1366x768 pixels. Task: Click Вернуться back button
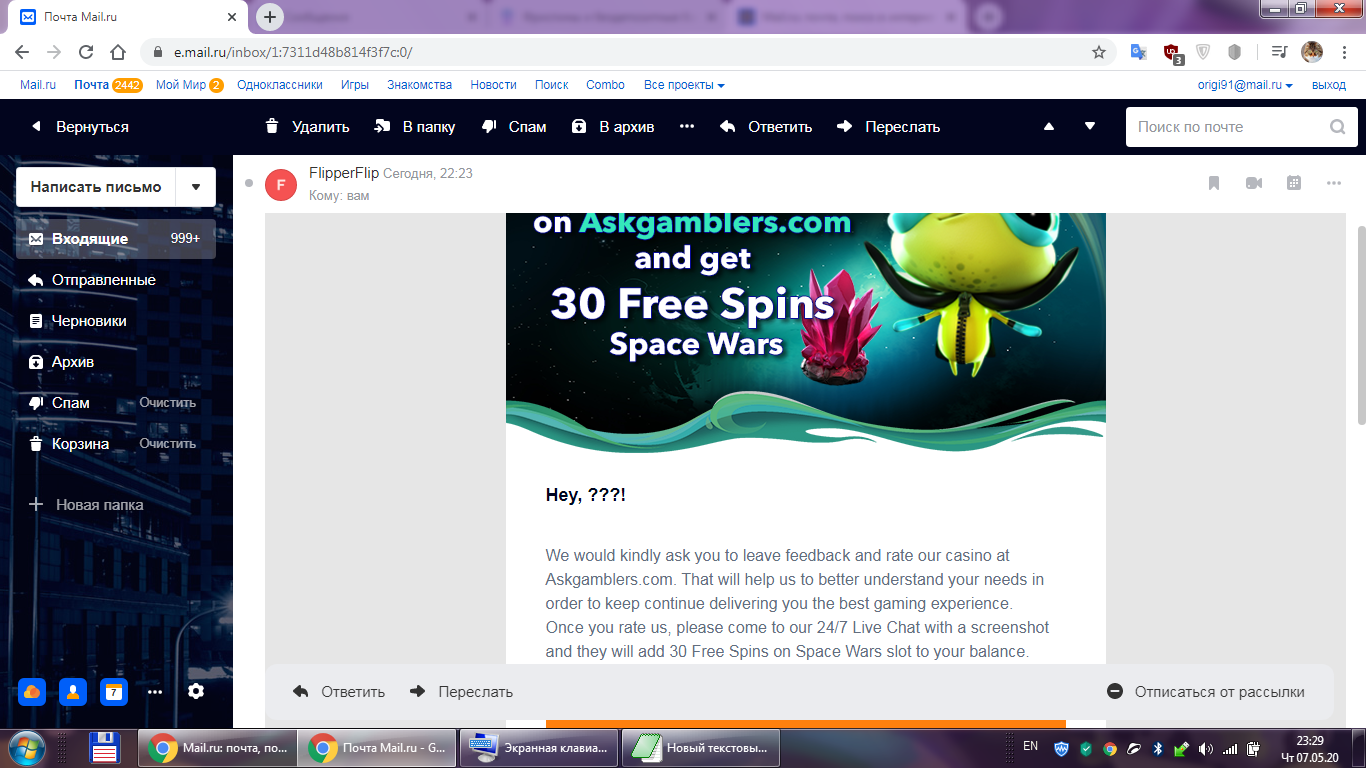pos(80,127)
